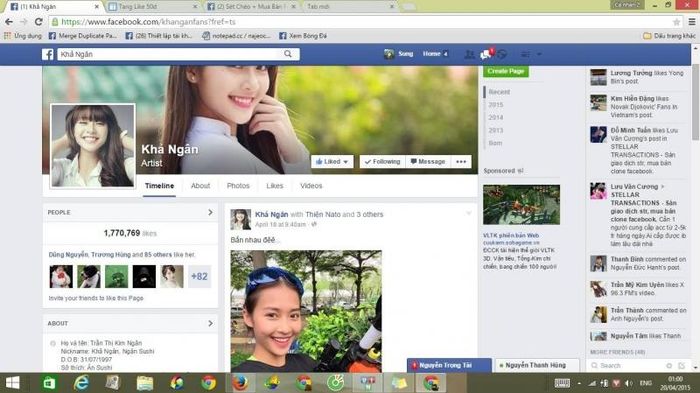Switch to the About tab
Image resolution: width=700 pixels, height=393 pixels.
(200, 186)
